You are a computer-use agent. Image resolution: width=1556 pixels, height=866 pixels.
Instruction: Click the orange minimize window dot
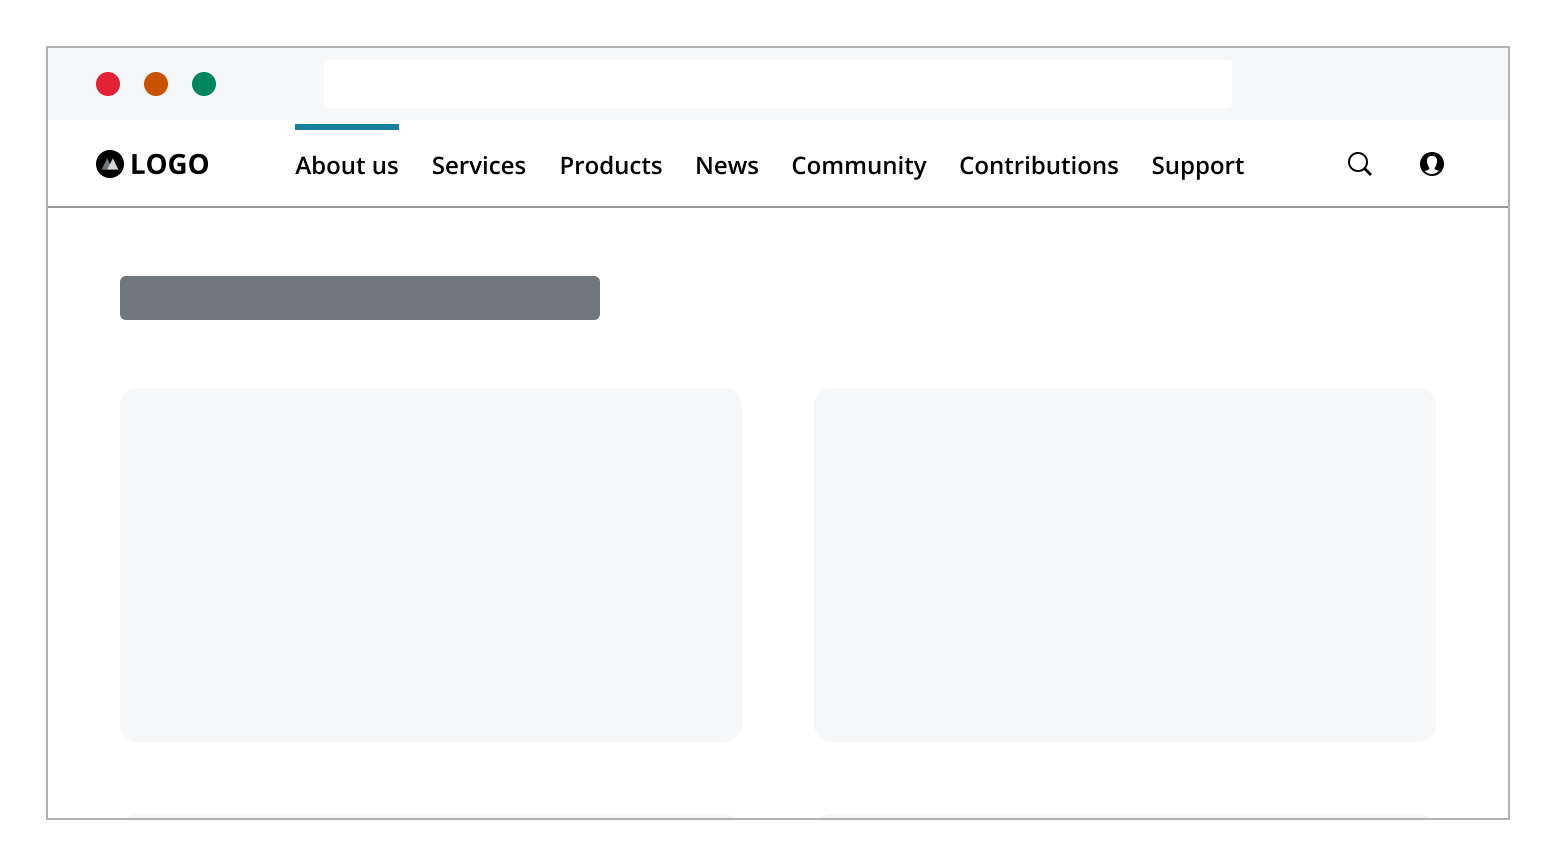(156, 84)
